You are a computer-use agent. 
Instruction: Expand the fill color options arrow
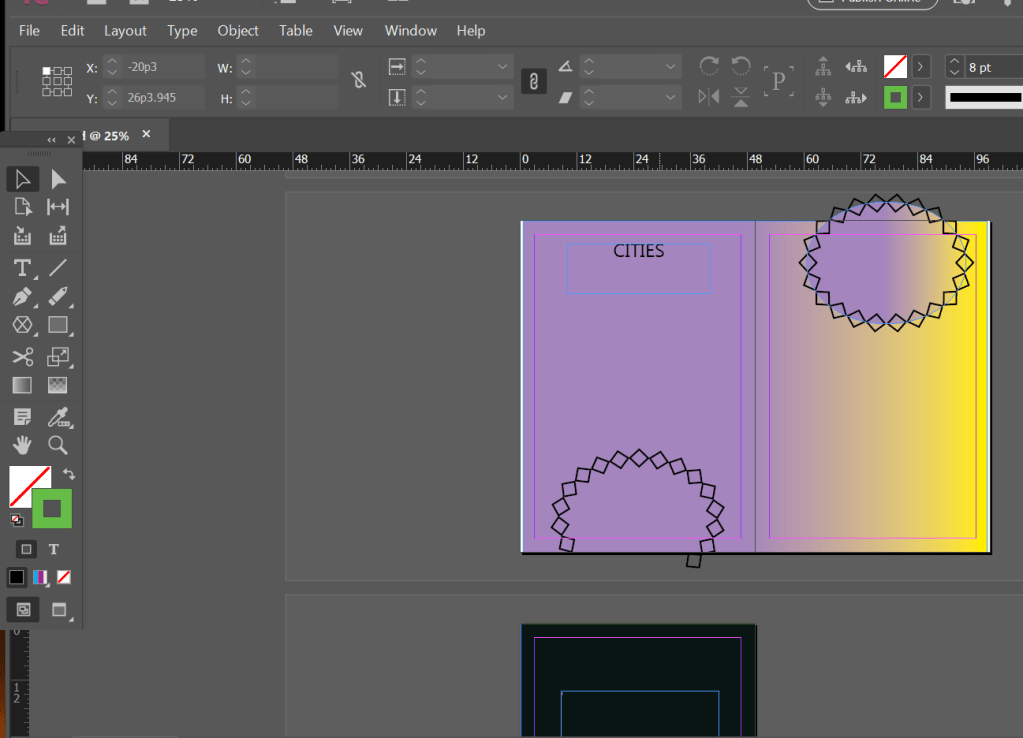coord(921,67)
